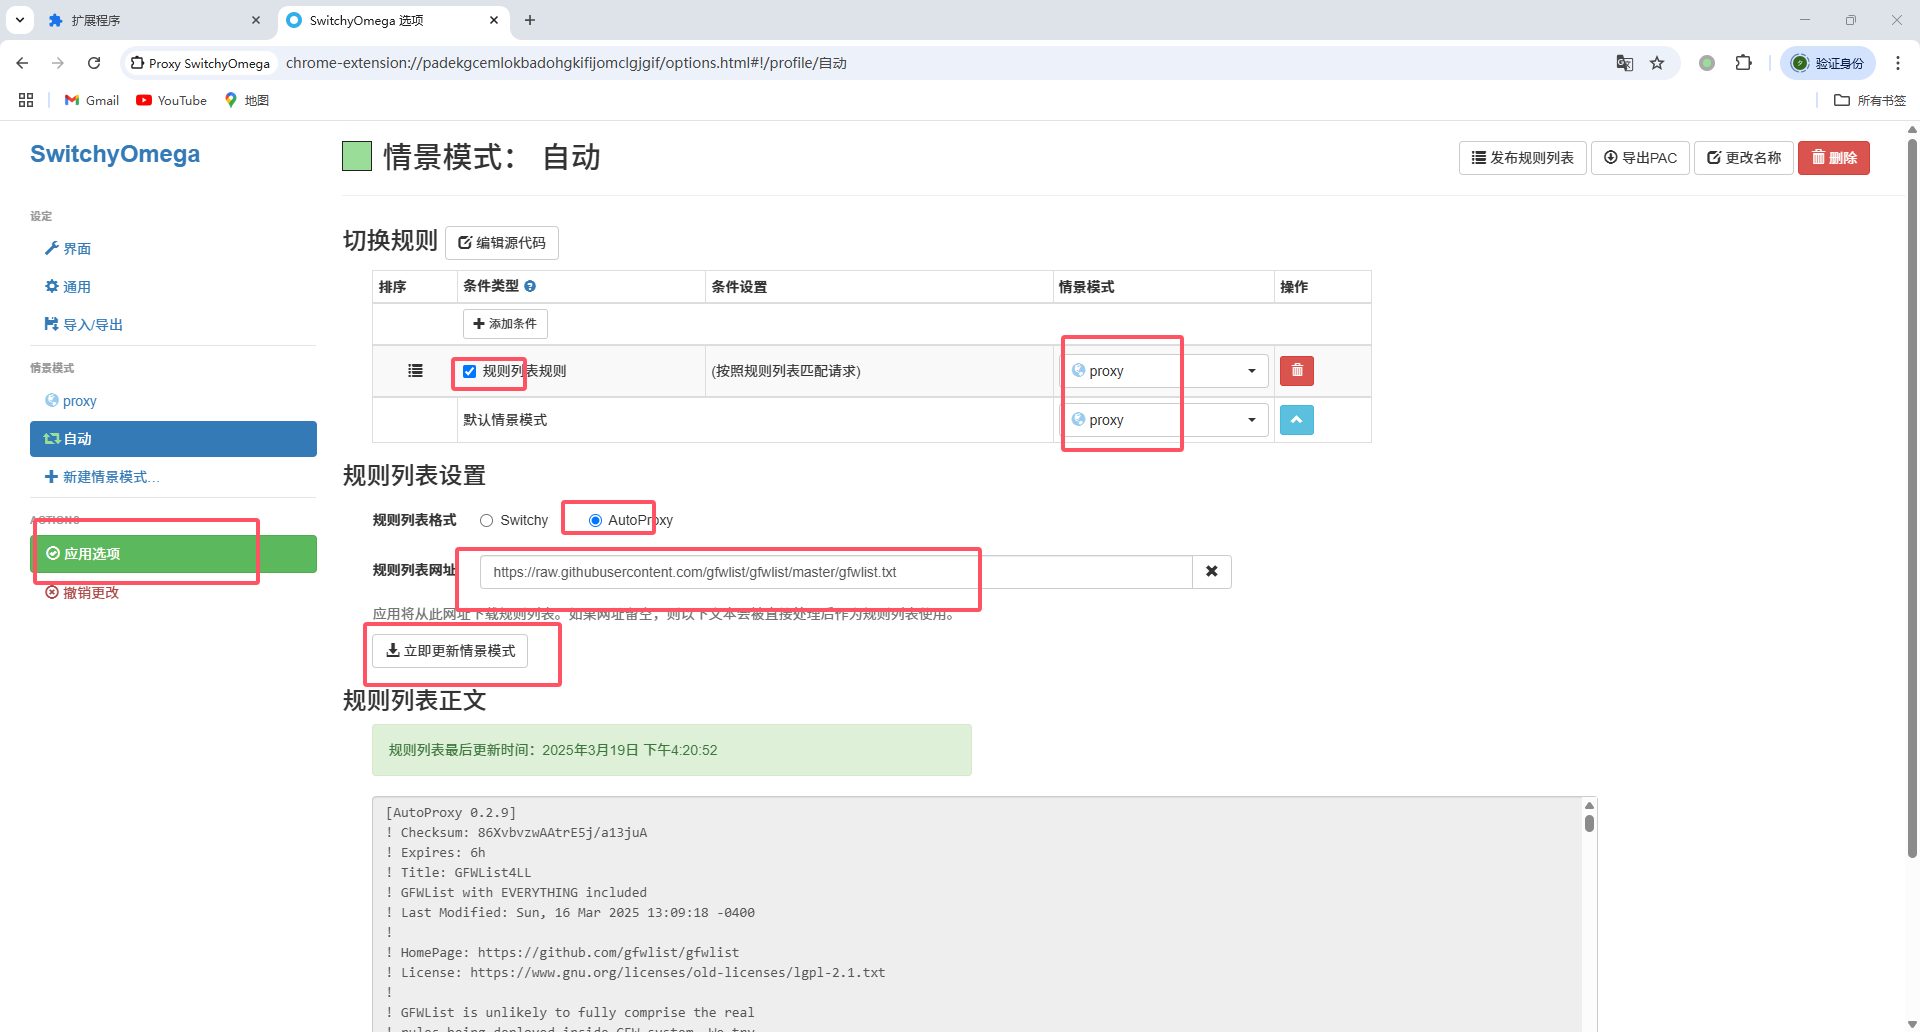Open the tab search dropdown arrow
The height and width of the screenshot is (1032, 1920).
20,20
